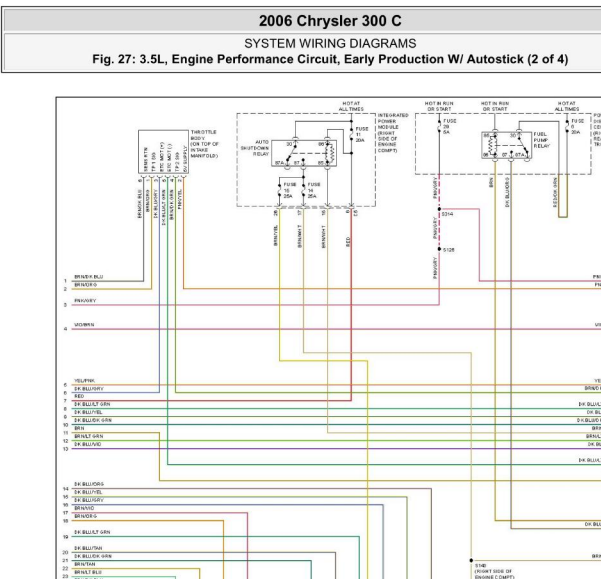The image size is (601, 579).
Task: Click "BRN/DK BLU" label on wire row 1
Action: [x=89, y=277]
